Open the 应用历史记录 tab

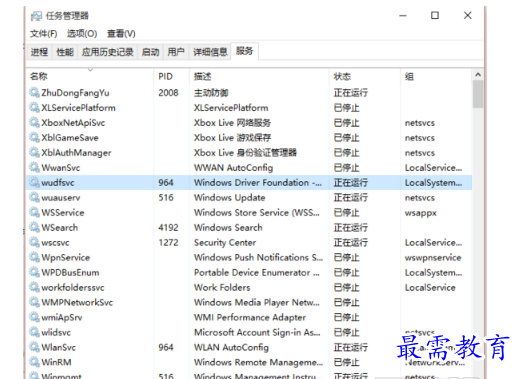pos(108,52)
